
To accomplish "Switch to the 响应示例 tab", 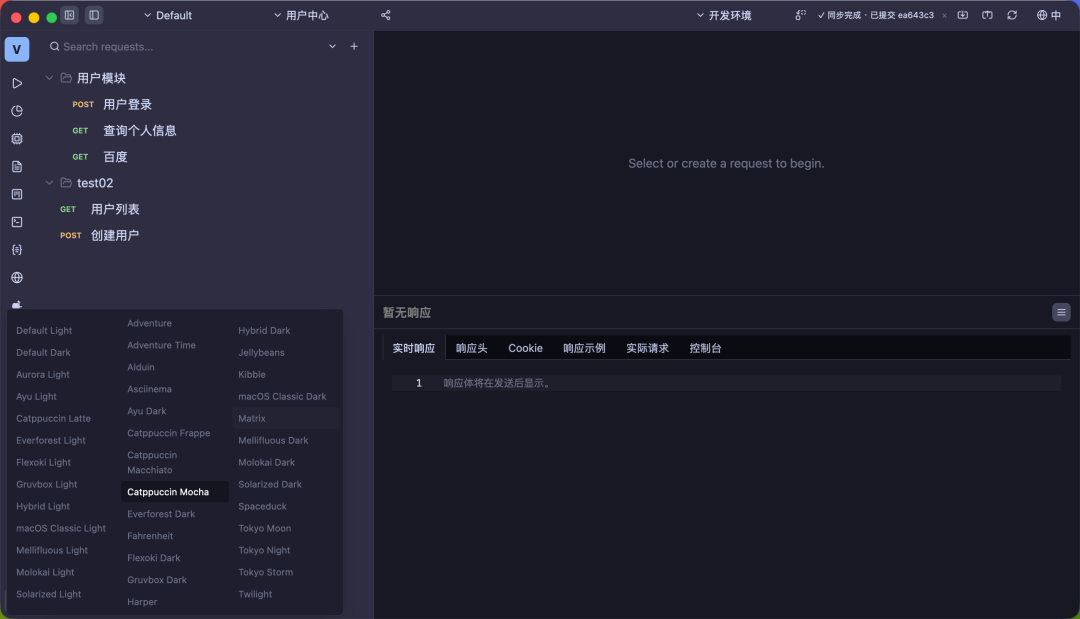I will click(x=584, y=348).
